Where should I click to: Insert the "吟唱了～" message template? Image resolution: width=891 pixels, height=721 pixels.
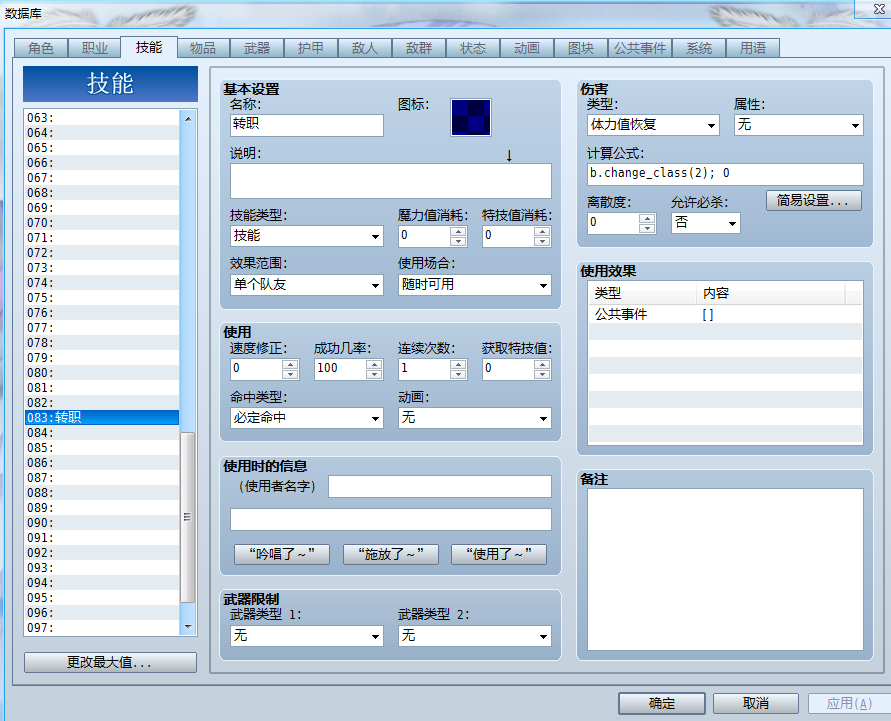pos(282,554)
